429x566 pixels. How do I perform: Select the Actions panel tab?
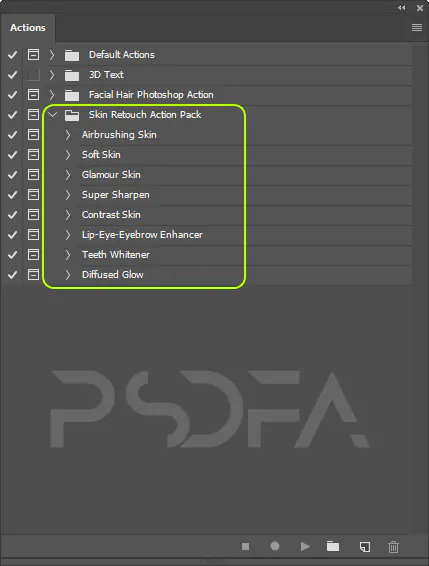(28, 28)
